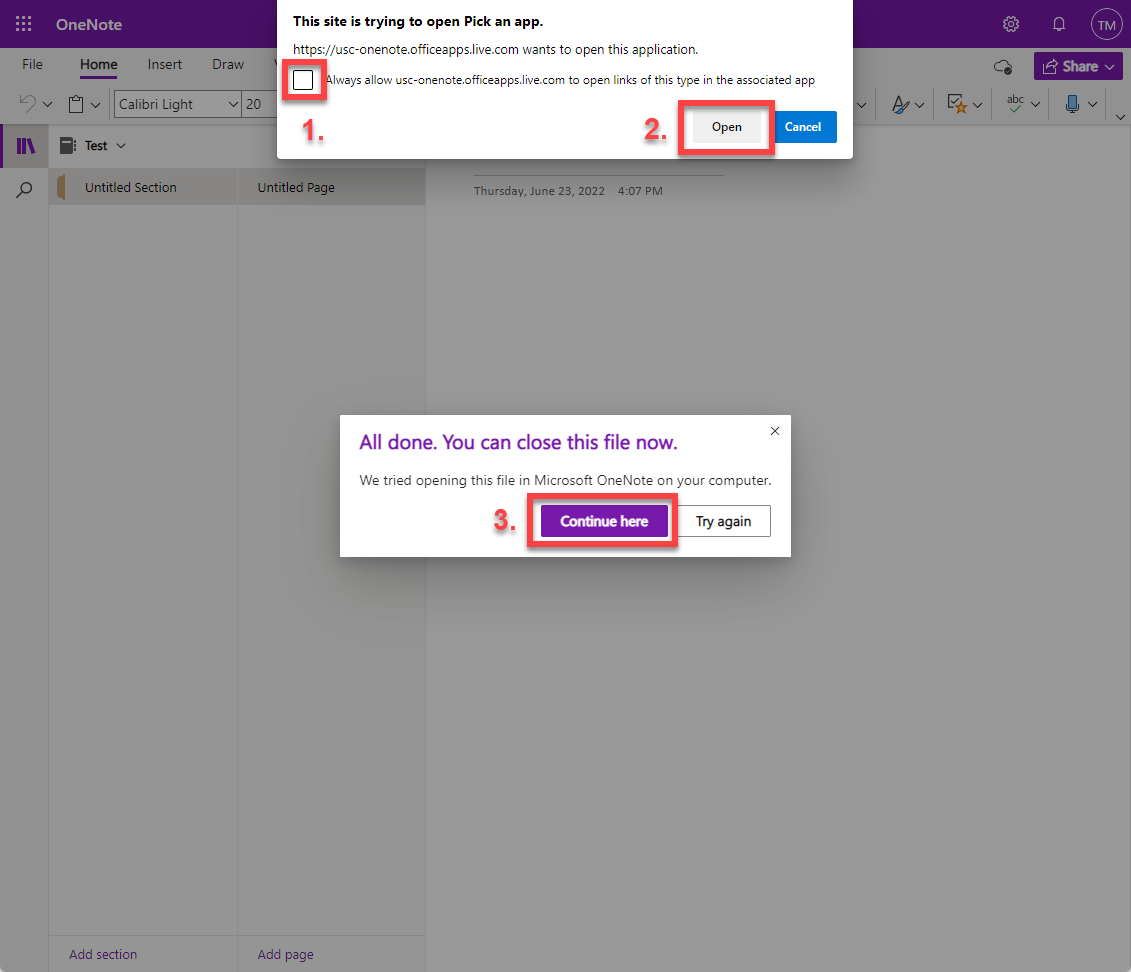1131x972 pixels.
Task: Expand the ribbon with the corner chevron
Action: (x=1120, y=116)
